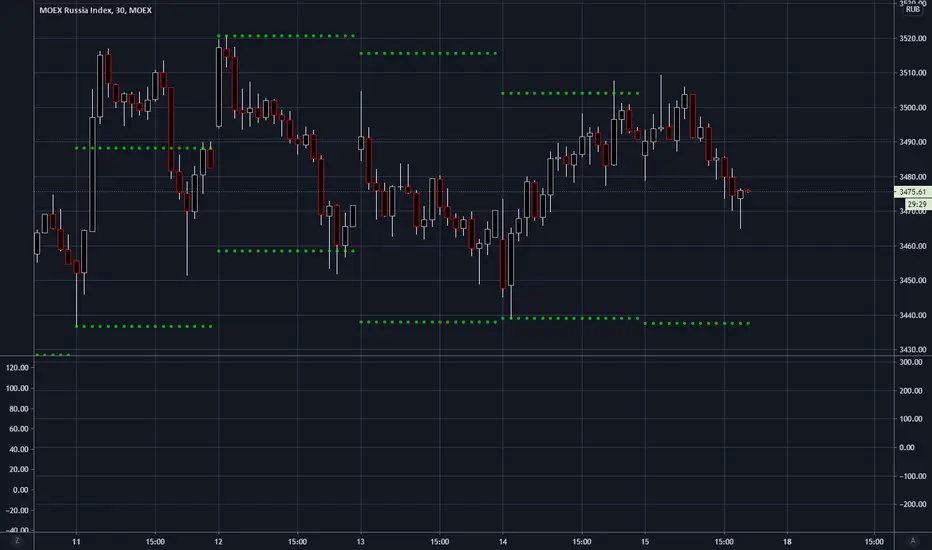Open the timezone menu labeled Z
Screen dimensions: 932x550
tap(17, 541)
